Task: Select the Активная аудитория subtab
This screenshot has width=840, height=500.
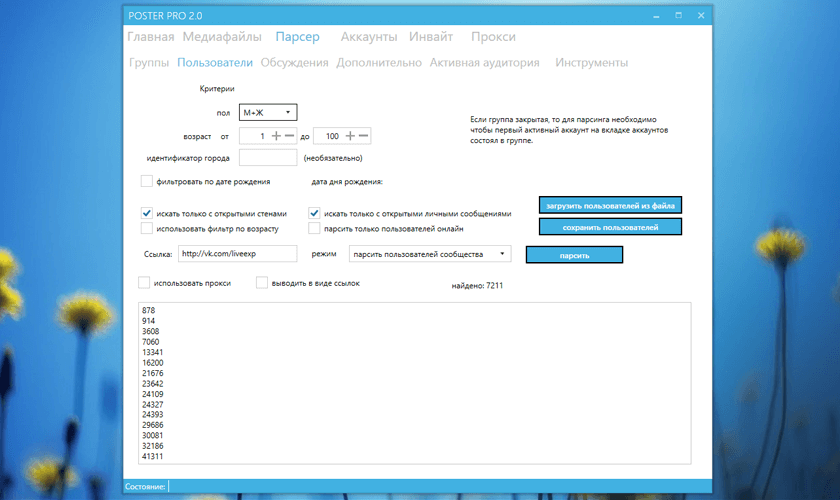Action: (x=484, y=63)
